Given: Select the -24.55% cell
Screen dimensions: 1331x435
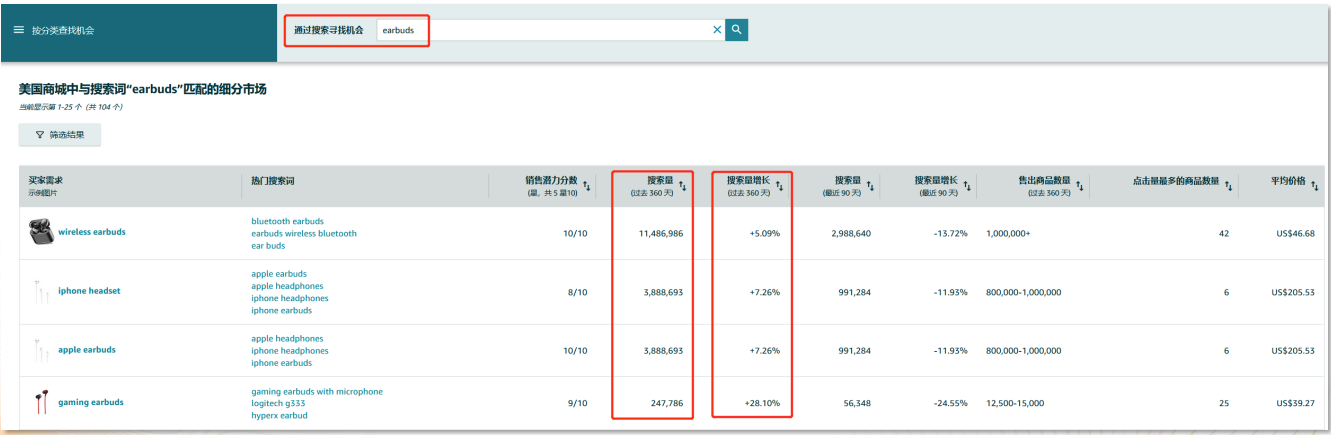Looking at the screenshot, I should coord(949,402).
